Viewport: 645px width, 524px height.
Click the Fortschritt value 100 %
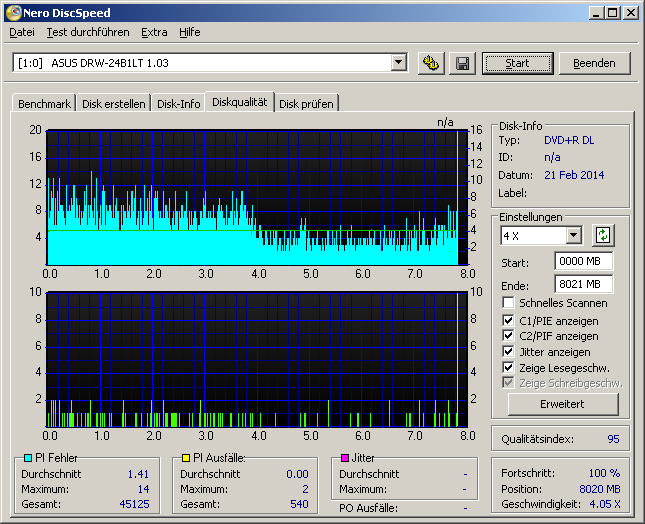[604, 473]
